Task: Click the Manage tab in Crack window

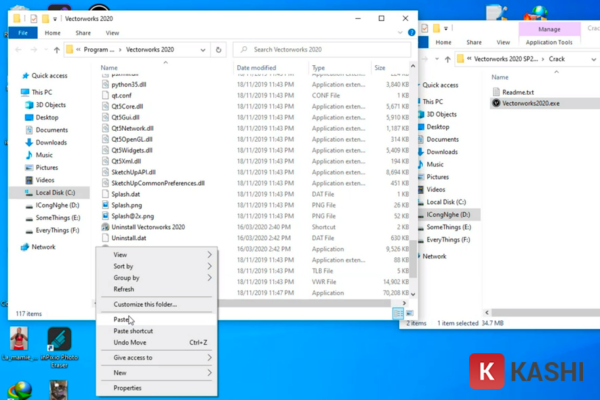Action: [549, 29]
